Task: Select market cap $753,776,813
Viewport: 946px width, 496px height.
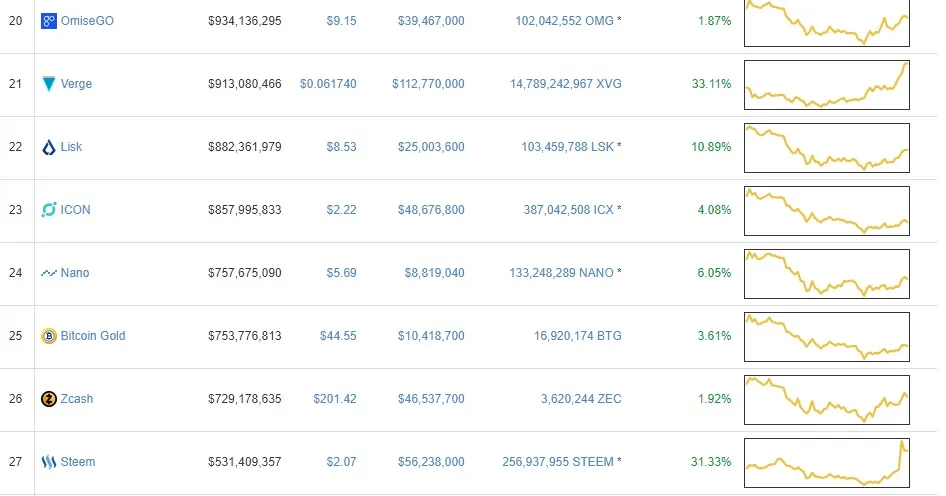Action: click(245, 335)
